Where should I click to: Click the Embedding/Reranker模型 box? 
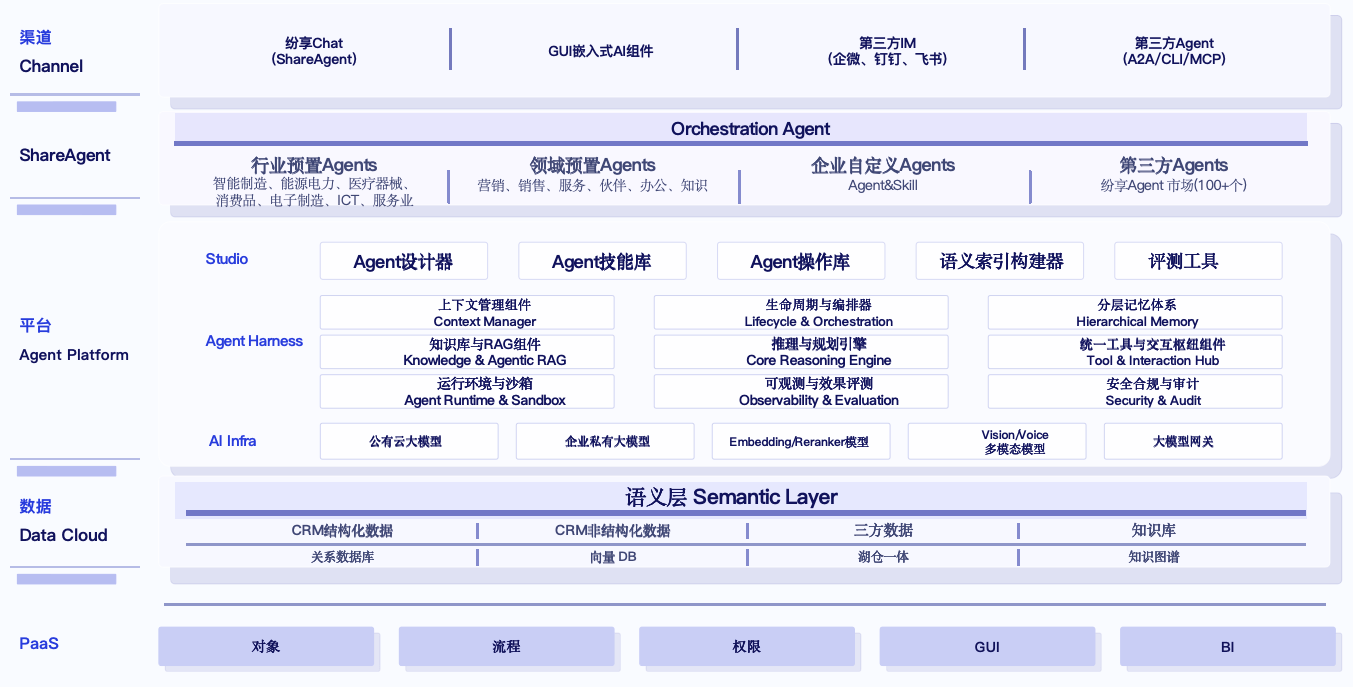point(801,441)
